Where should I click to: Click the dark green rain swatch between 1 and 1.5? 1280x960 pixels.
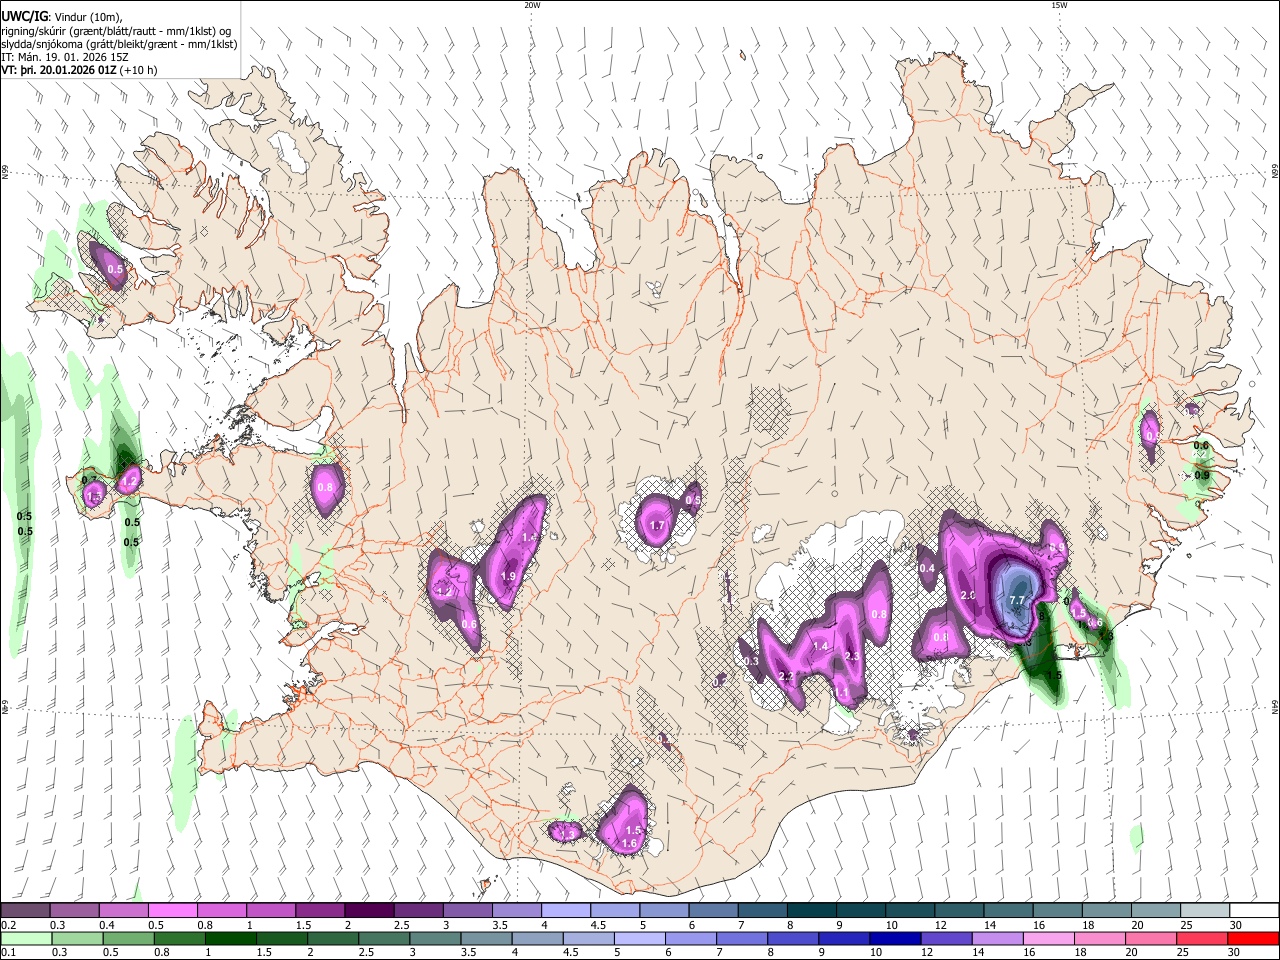tap(230, 938)
